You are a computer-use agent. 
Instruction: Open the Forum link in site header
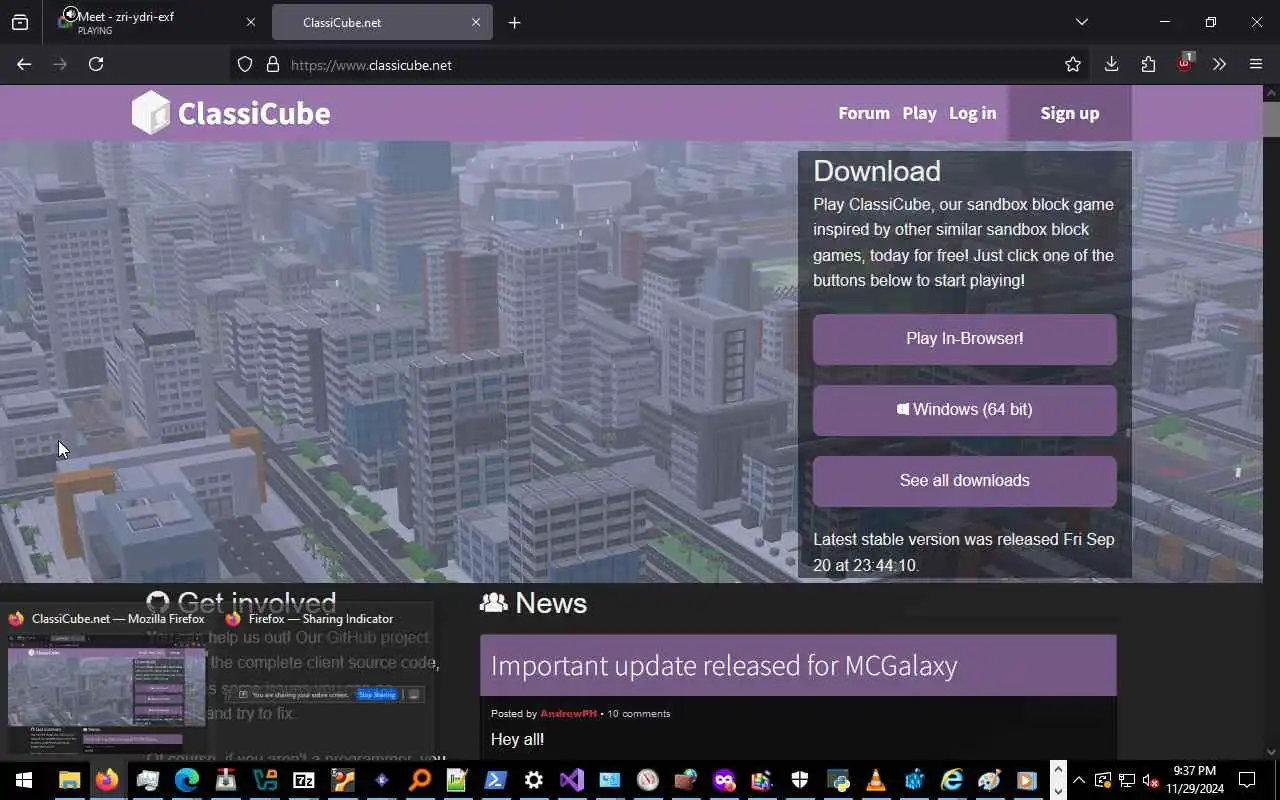click(x=864, y=113)
